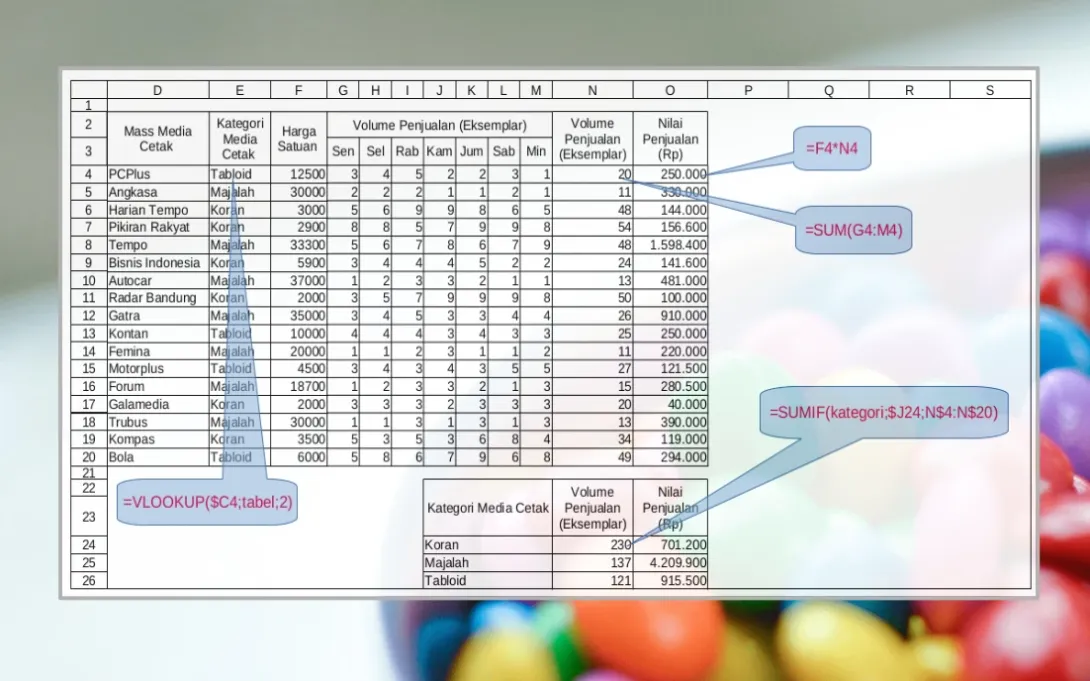Select the Bisnis Indonesia cell
The image size is (1090, 681).
158,263
